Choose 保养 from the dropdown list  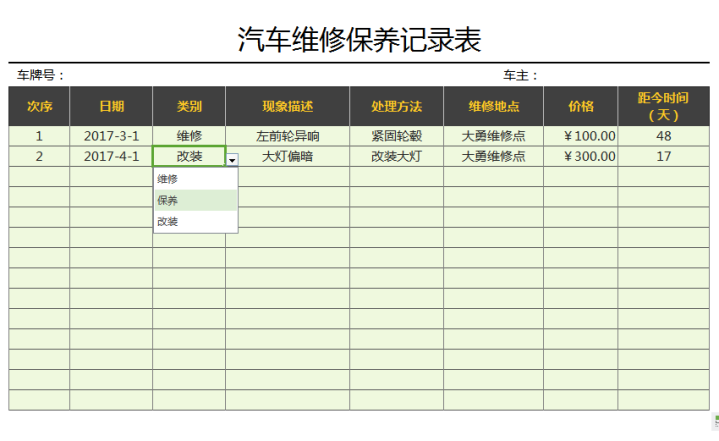(167, 200)
